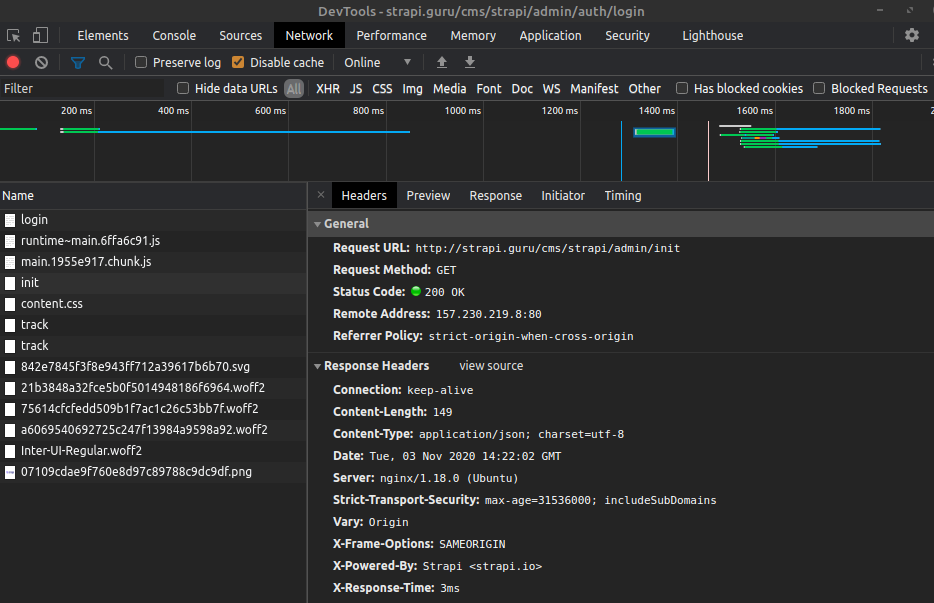Toggle the device toolbar icon

click(39, 35)
